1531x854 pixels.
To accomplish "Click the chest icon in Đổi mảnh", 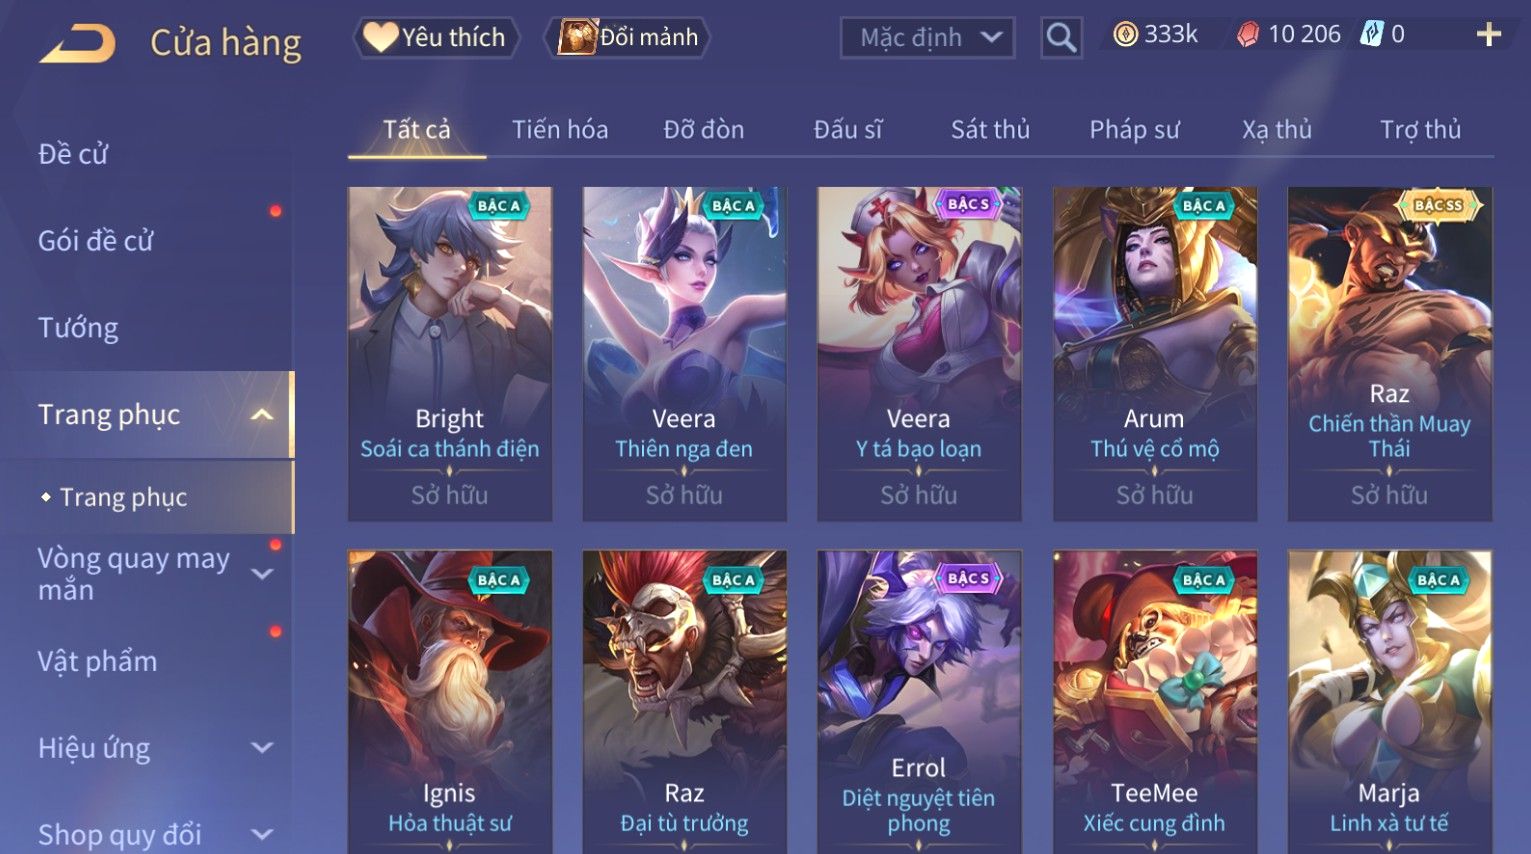I will (577, 37).
